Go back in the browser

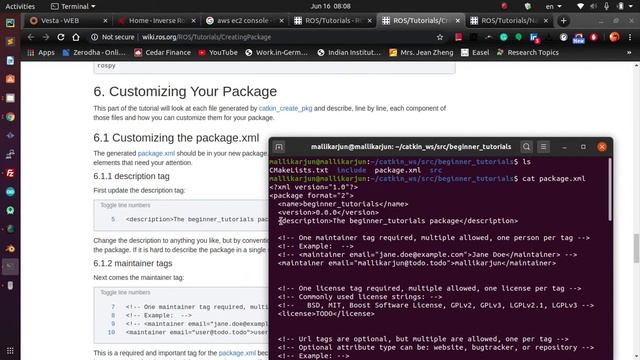tap(31, 37)
